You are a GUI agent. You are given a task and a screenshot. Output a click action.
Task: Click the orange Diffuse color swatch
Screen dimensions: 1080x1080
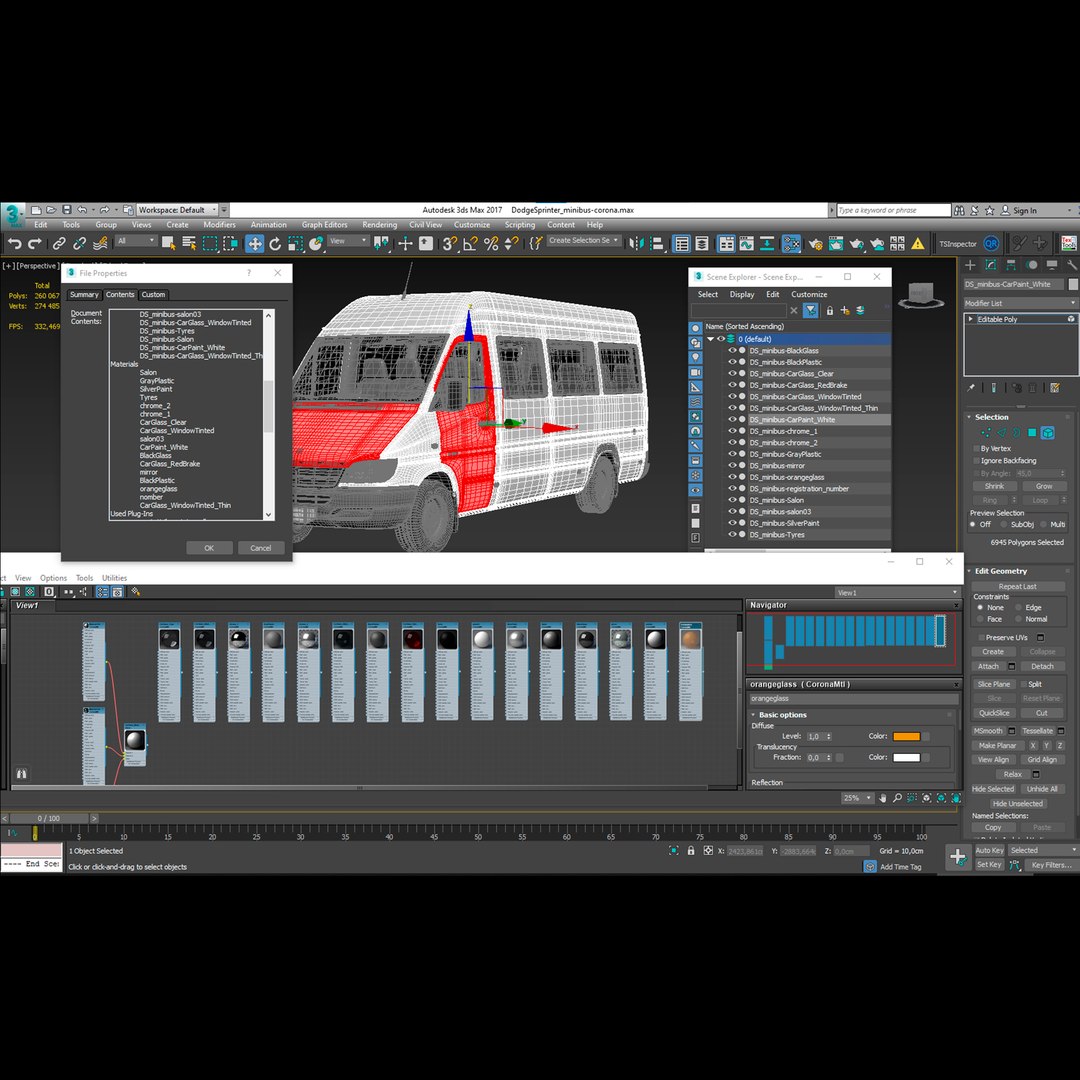pos(906,736)
